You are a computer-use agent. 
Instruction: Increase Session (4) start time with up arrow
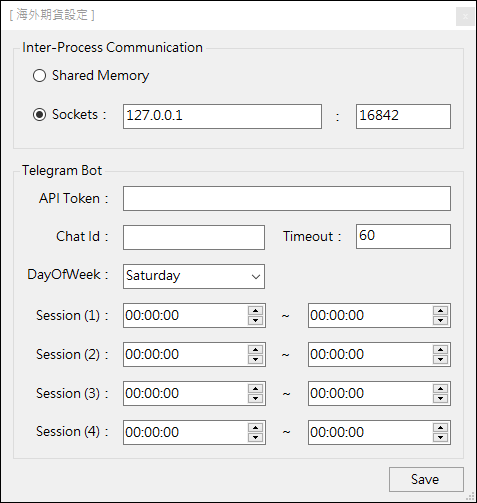point(255,428)
